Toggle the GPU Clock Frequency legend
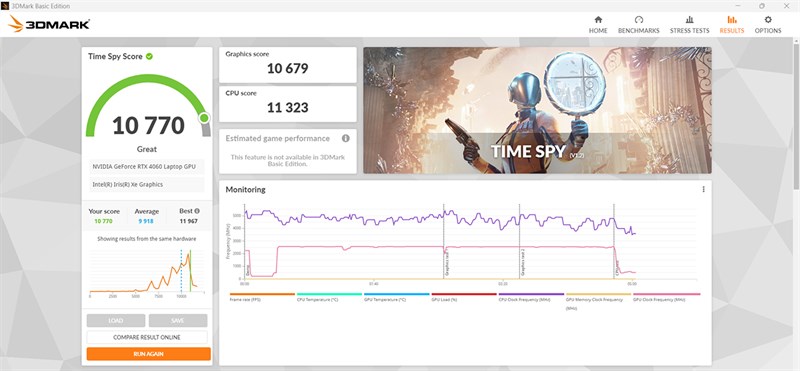This screenshot has height=371, width=800. 666,297
